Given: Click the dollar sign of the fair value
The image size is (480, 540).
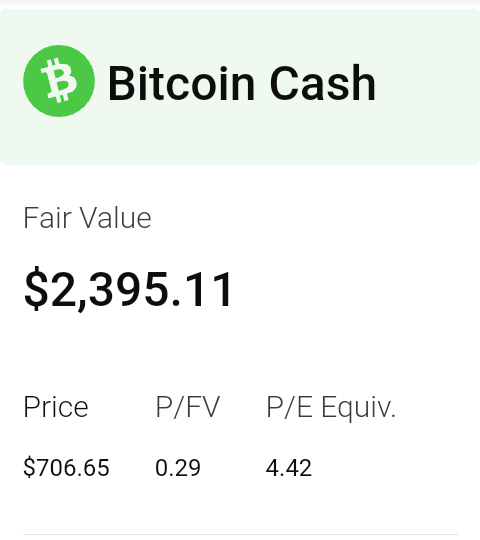Looking at the screenshot, I should click(x=36, y=289).
